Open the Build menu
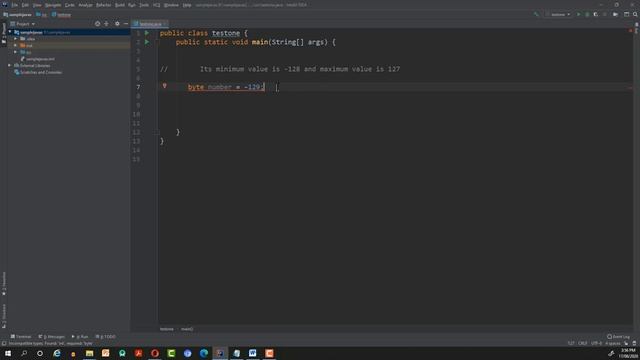 click(120, 5)
